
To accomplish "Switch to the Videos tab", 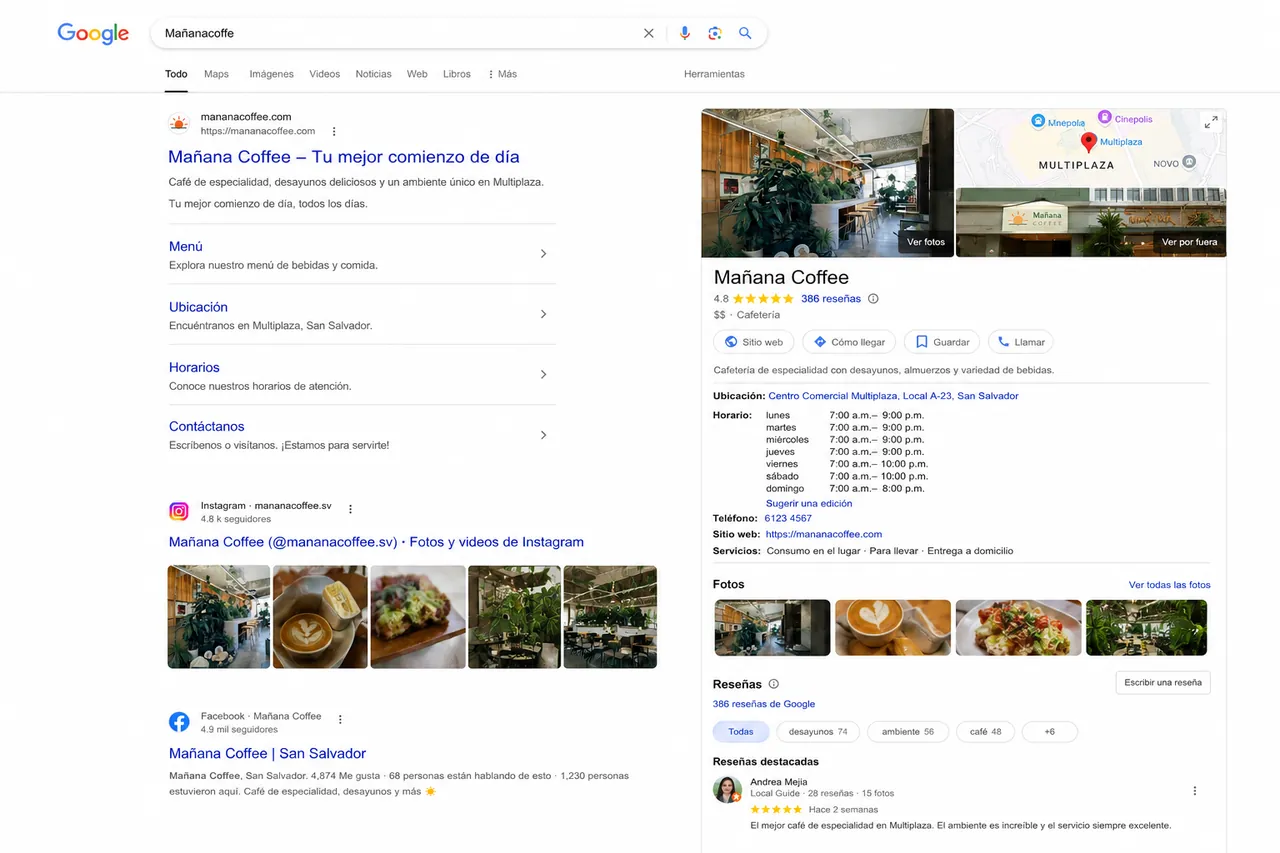I will pyautogui.click(x=324, y=74).
